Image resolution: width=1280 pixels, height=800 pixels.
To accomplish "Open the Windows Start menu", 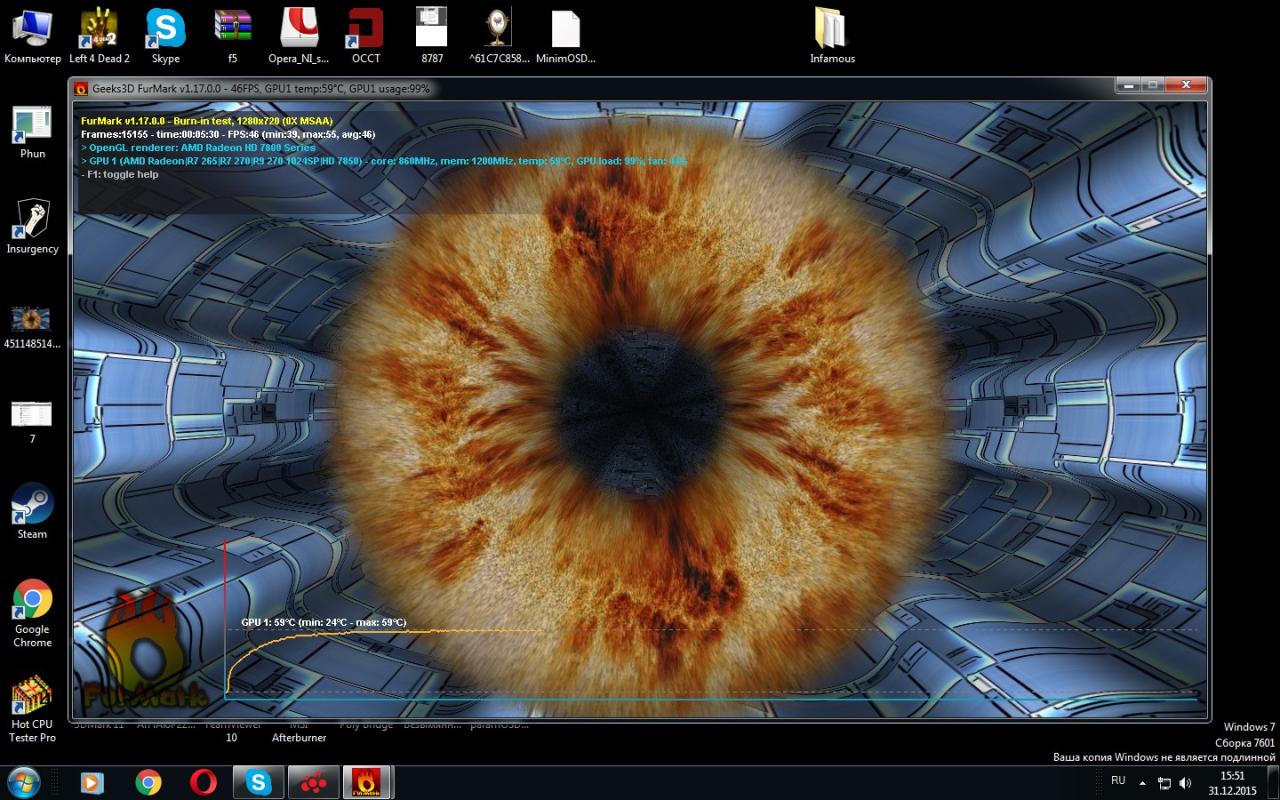I will click(23, 781).
